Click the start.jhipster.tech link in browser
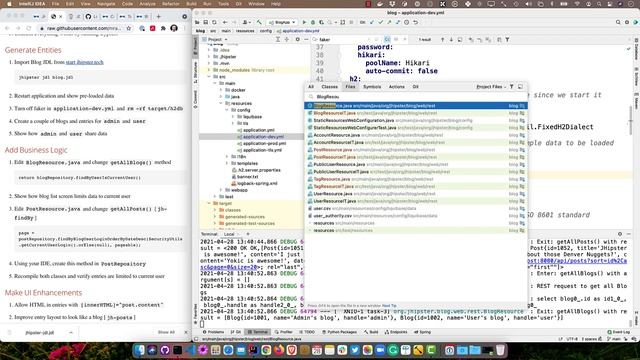 (x=84, y=62)
